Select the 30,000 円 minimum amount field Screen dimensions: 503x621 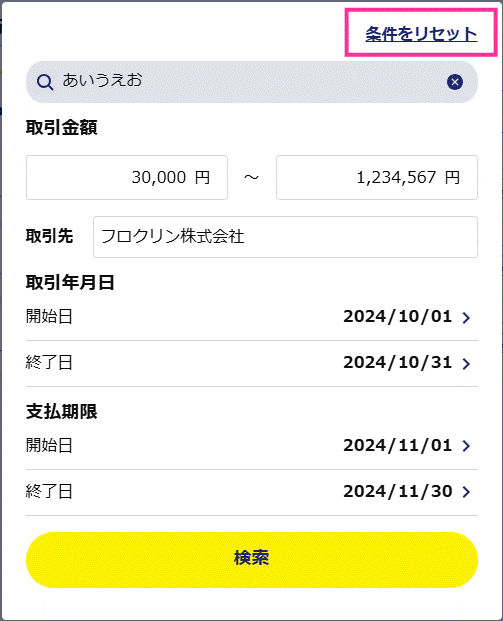(x=127, y=177)
